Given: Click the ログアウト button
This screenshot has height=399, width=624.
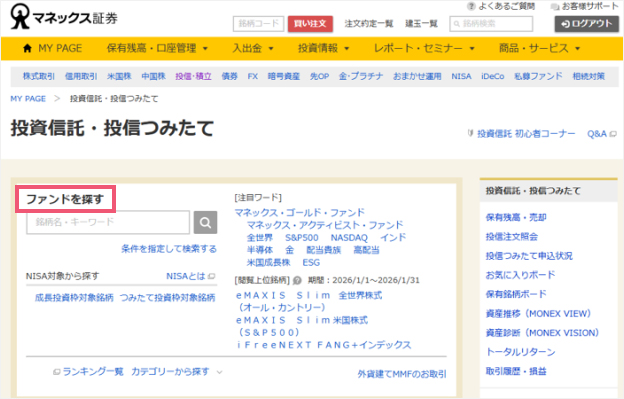Looking at the screenshot, I should coord(587,24).
